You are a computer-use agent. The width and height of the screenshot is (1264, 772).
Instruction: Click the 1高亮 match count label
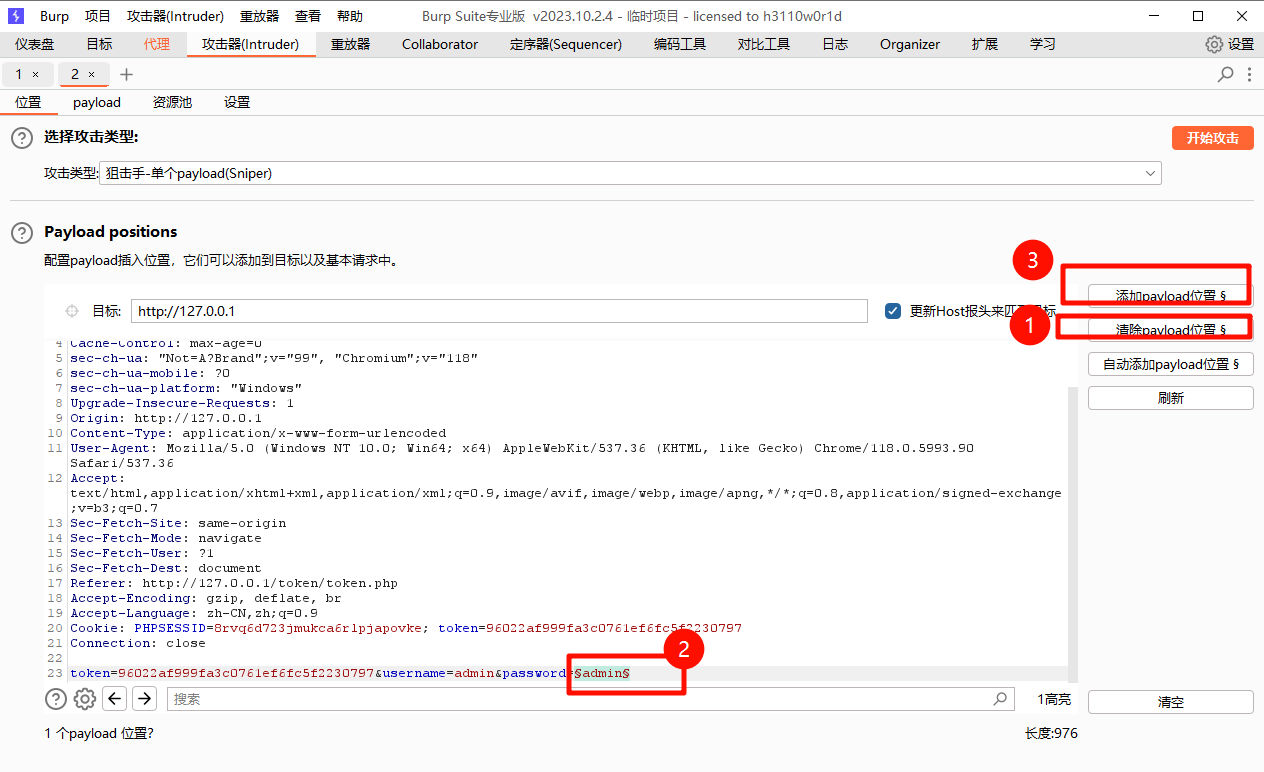point(1054,699)
